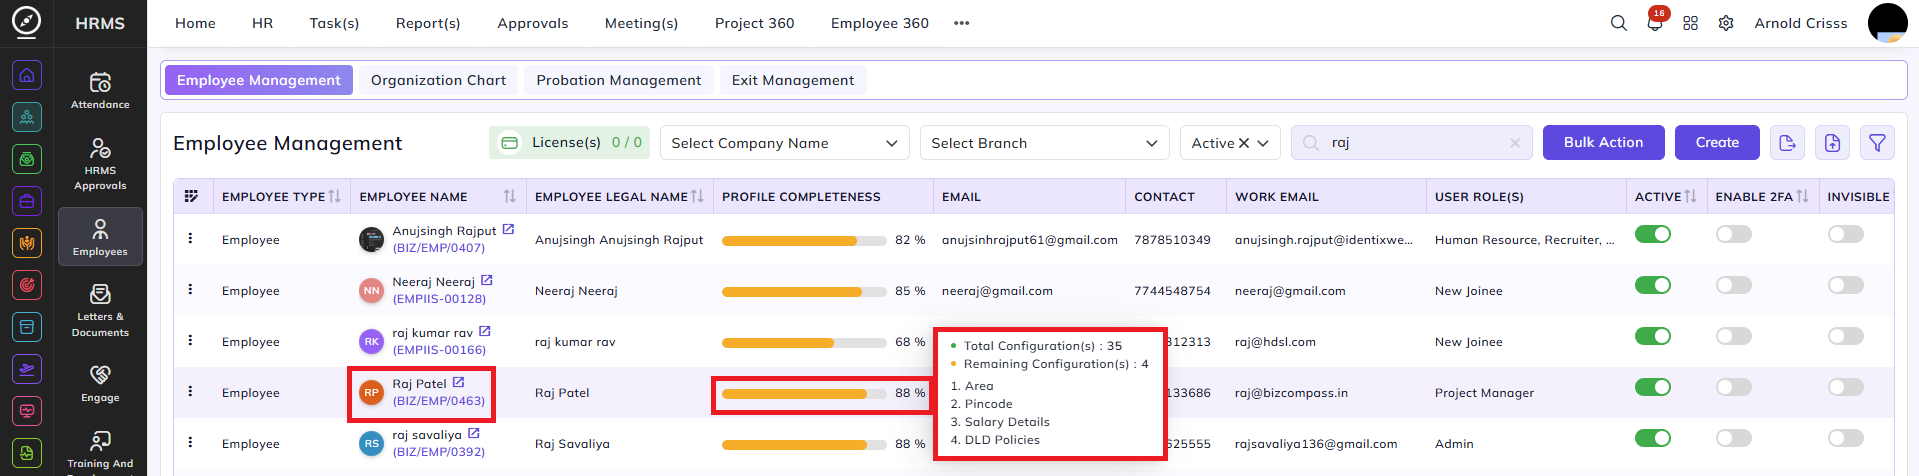Screen dimensions: 1919x476
Task: Open the Task(s) menu
Action: [334, 23]
